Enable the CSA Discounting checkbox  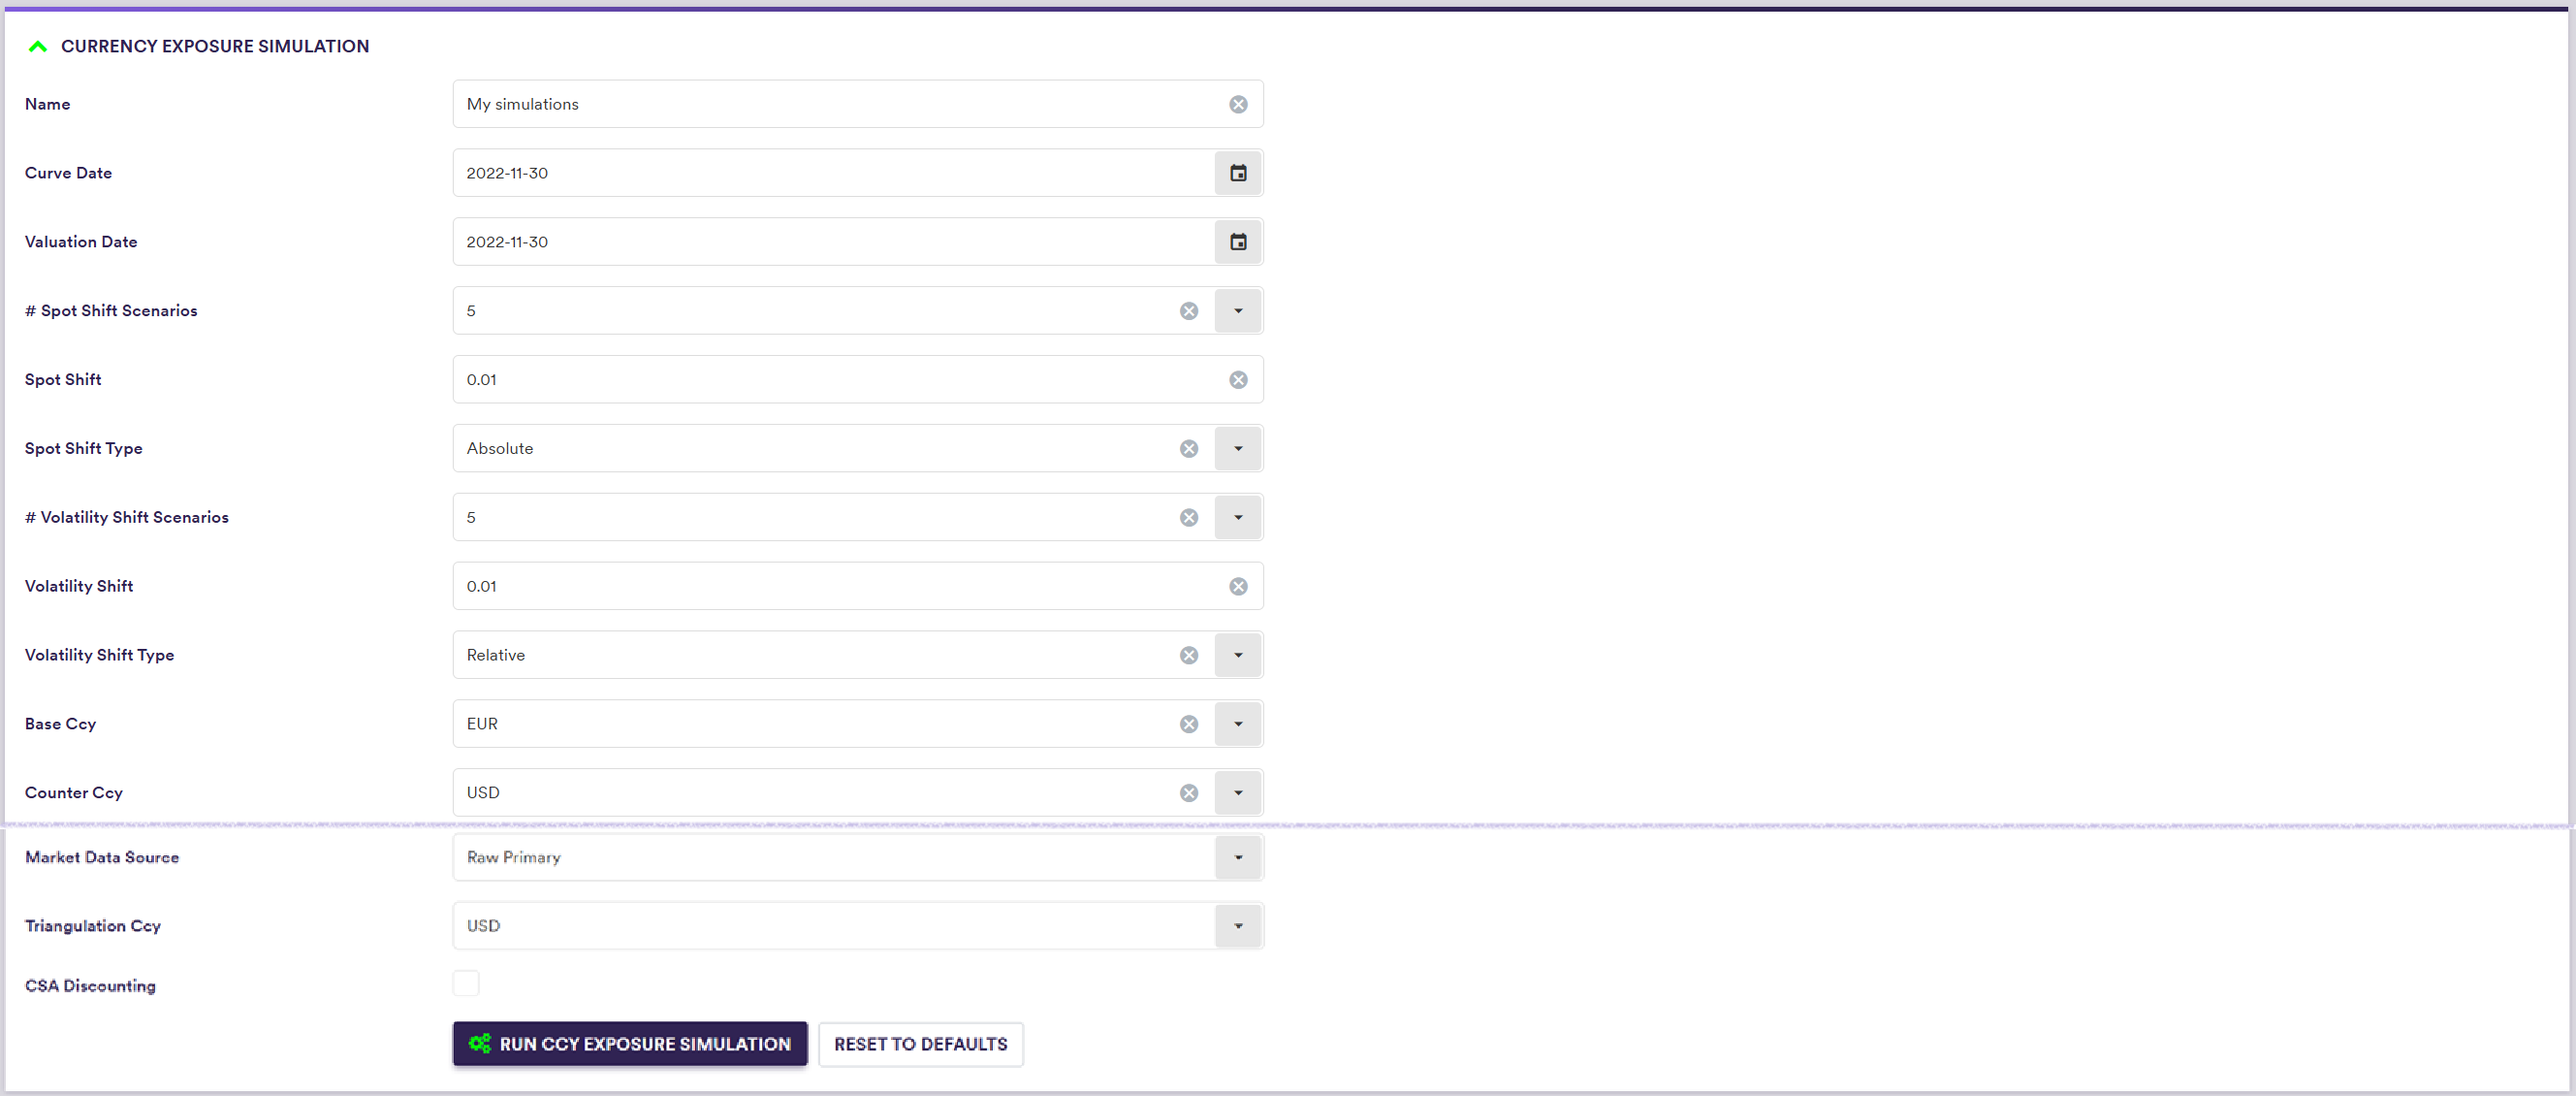pos(466,984)
